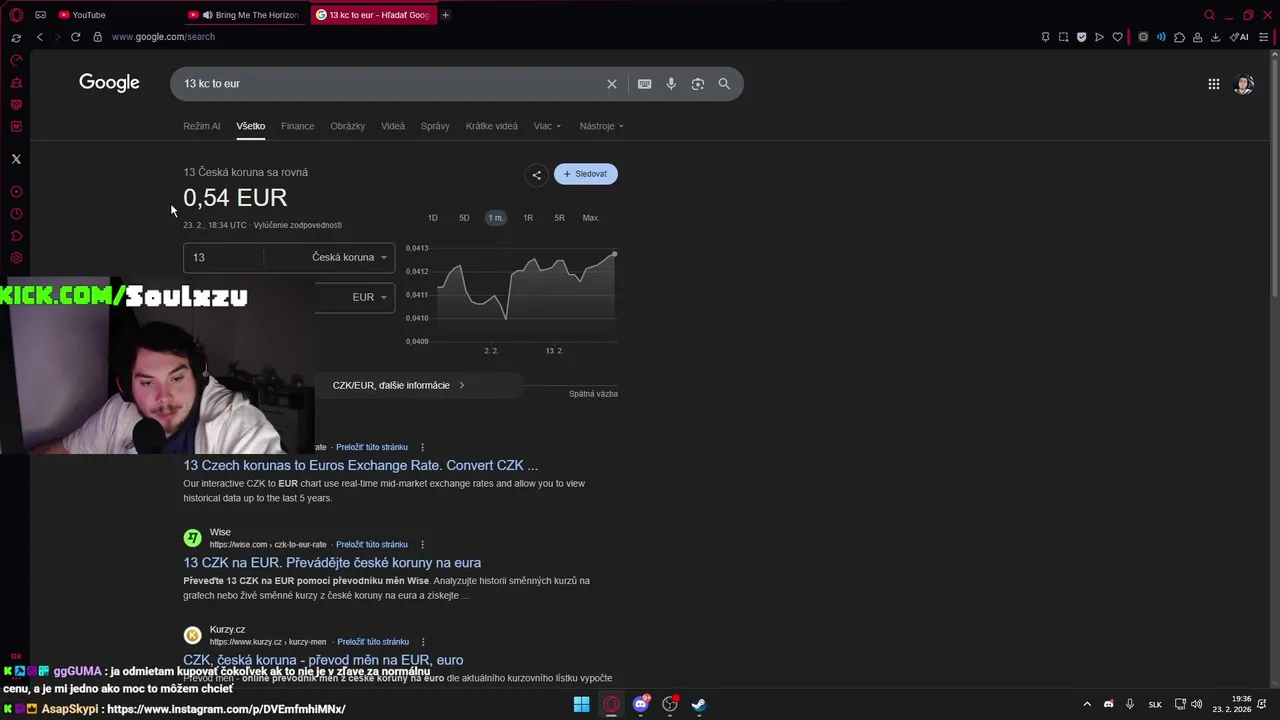
Task: Click Spätná väzba feedback link
Action: pyautogui.click(x=593, y=394)
